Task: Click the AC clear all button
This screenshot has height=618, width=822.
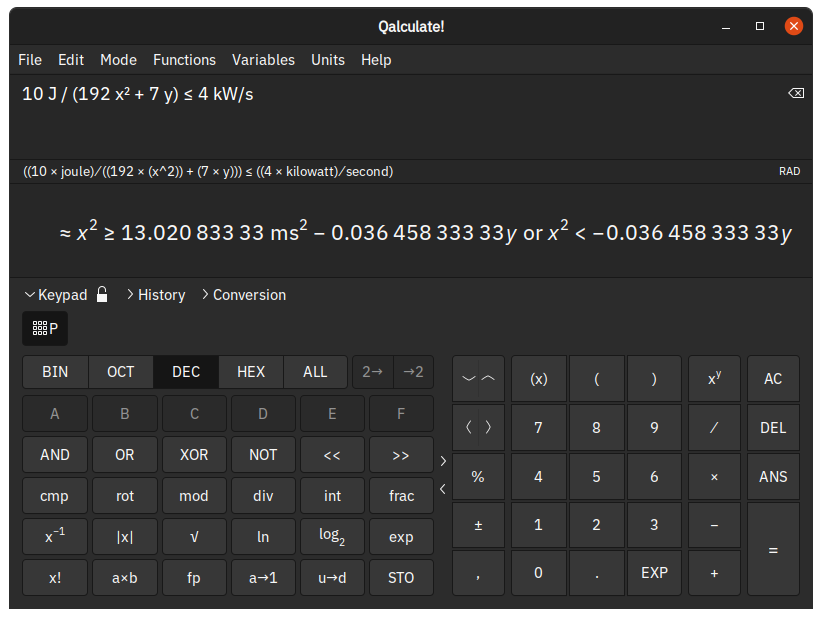Action: [x=773, y=378]
